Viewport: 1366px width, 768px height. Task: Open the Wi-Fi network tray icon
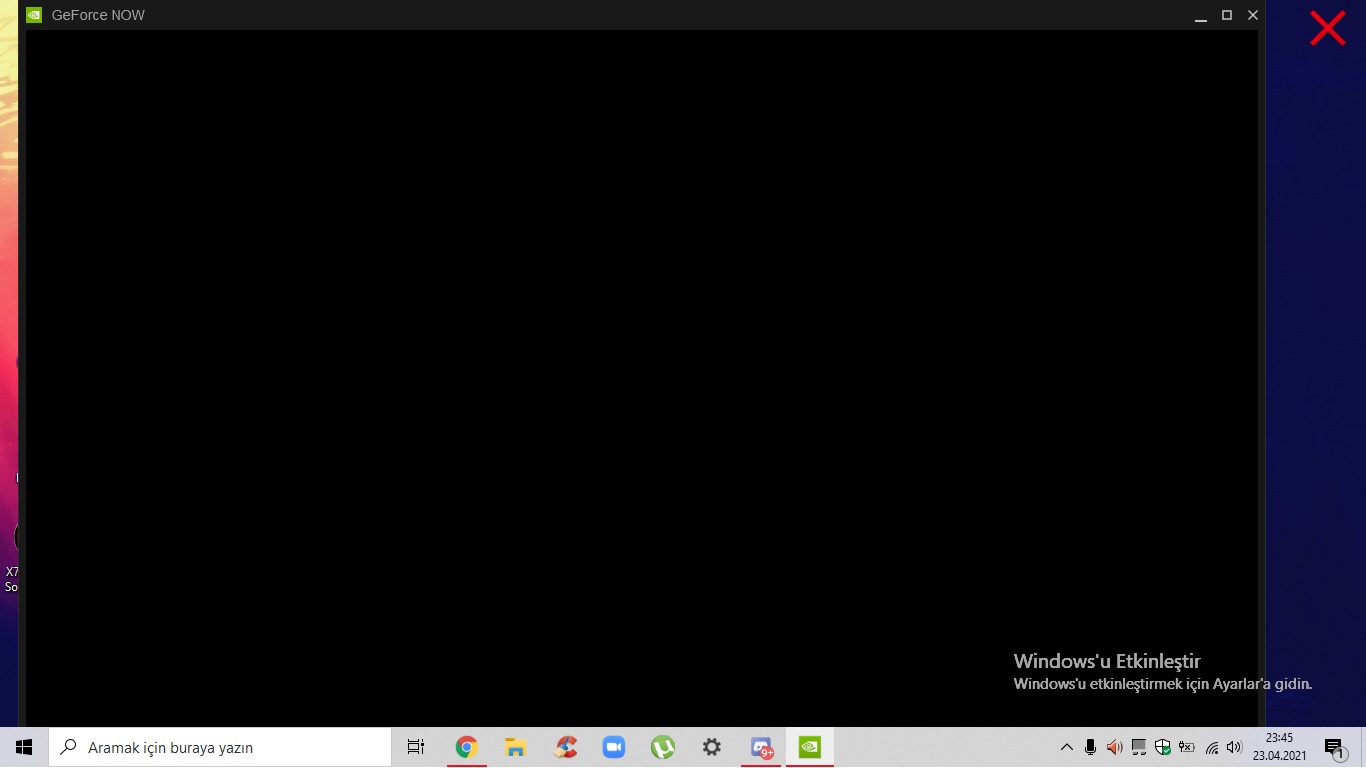[1212, 747]
